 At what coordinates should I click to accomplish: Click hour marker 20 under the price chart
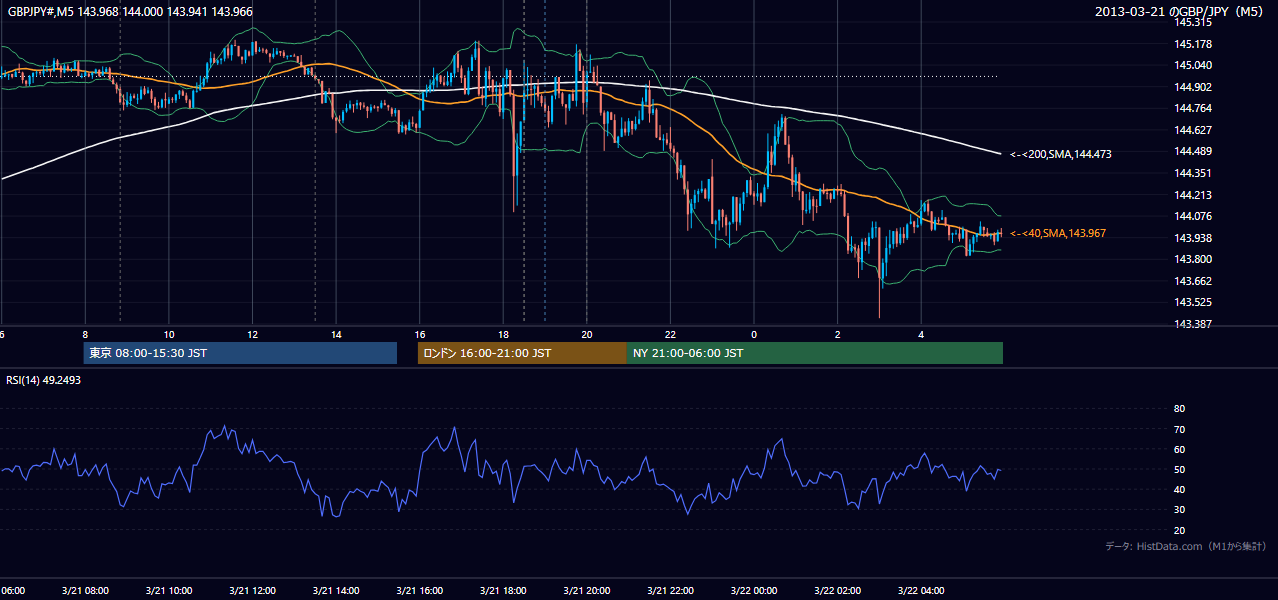pos(586,334)
